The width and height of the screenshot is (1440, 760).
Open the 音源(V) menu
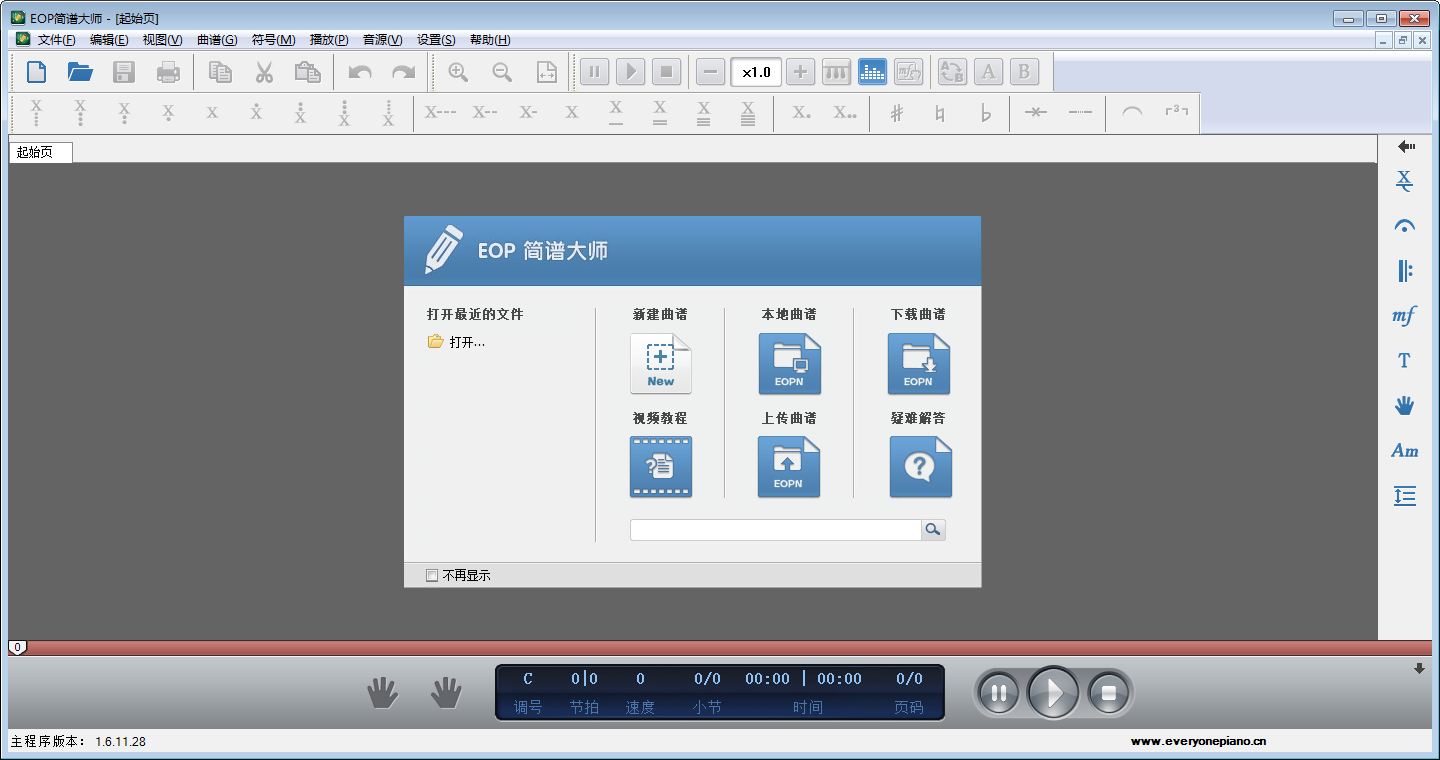(382, 40)
